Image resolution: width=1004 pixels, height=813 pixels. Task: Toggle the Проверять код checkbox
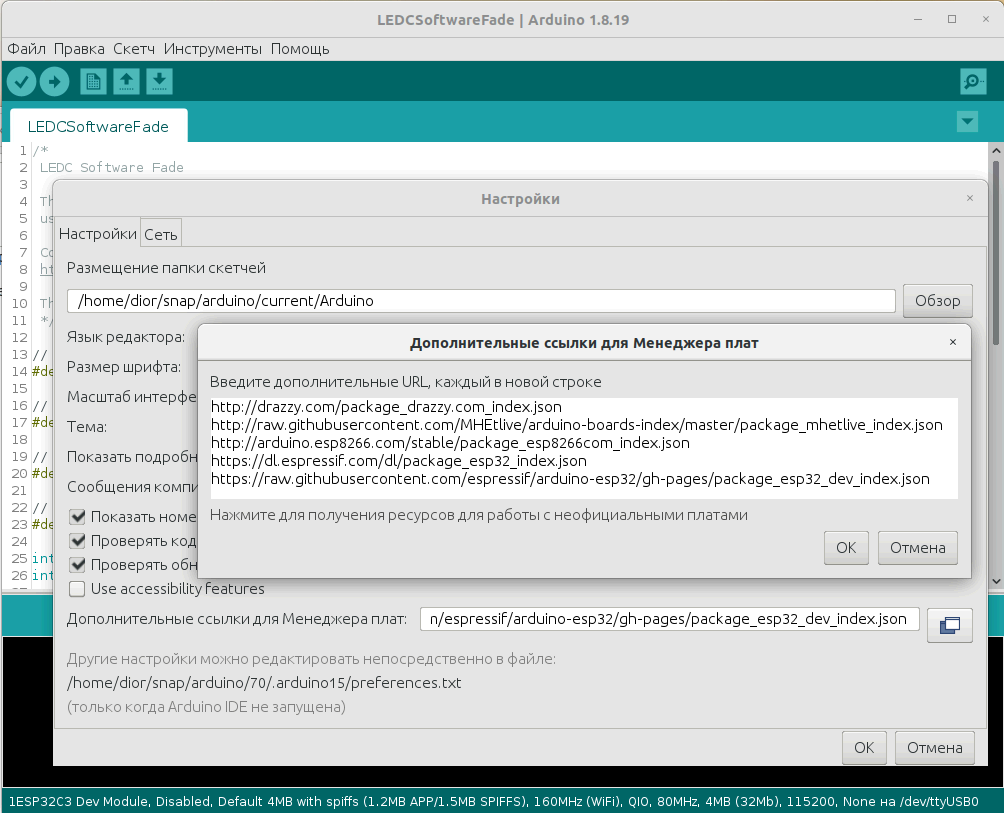coord(77,541)
